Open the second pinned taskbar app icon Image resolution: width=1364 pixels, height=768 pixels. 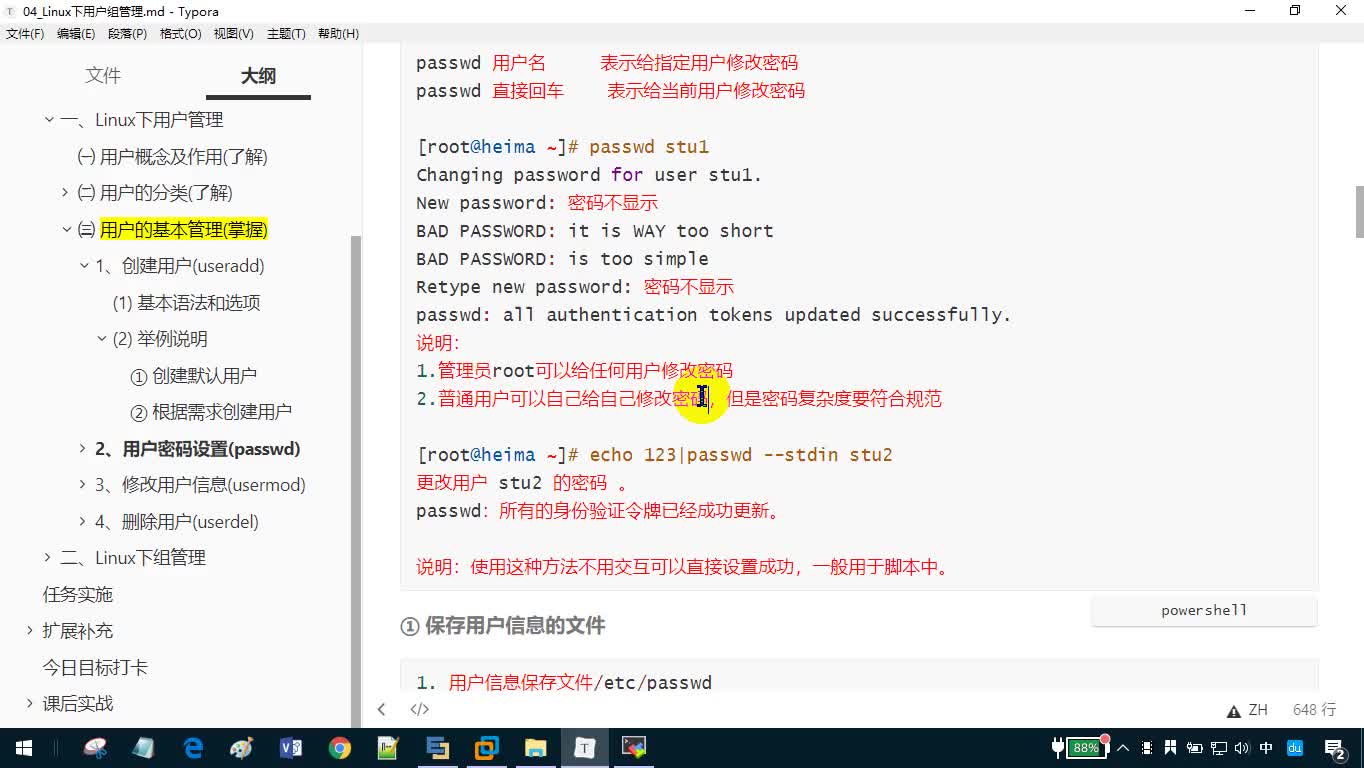pyautogui.click(x=144, y=747)
